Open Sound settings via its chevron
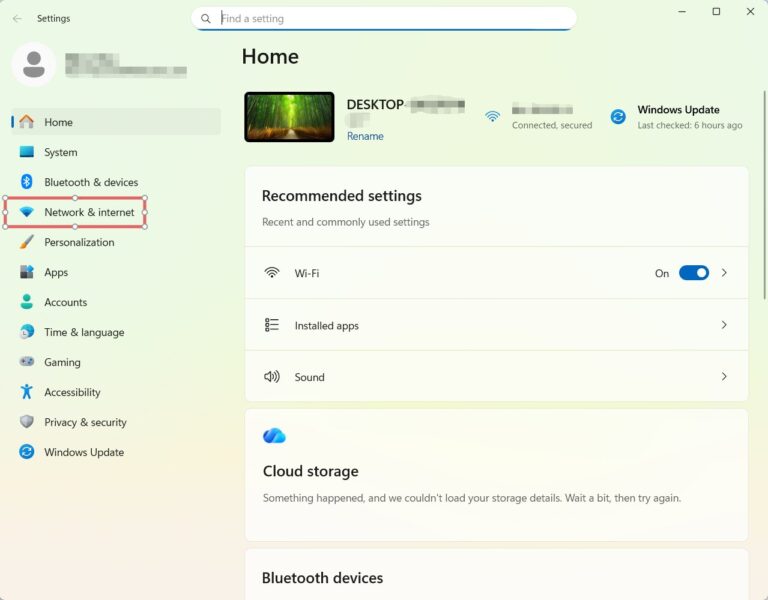Image resolution: width=768 pixels, height=600 pixels. coord(724,377)
